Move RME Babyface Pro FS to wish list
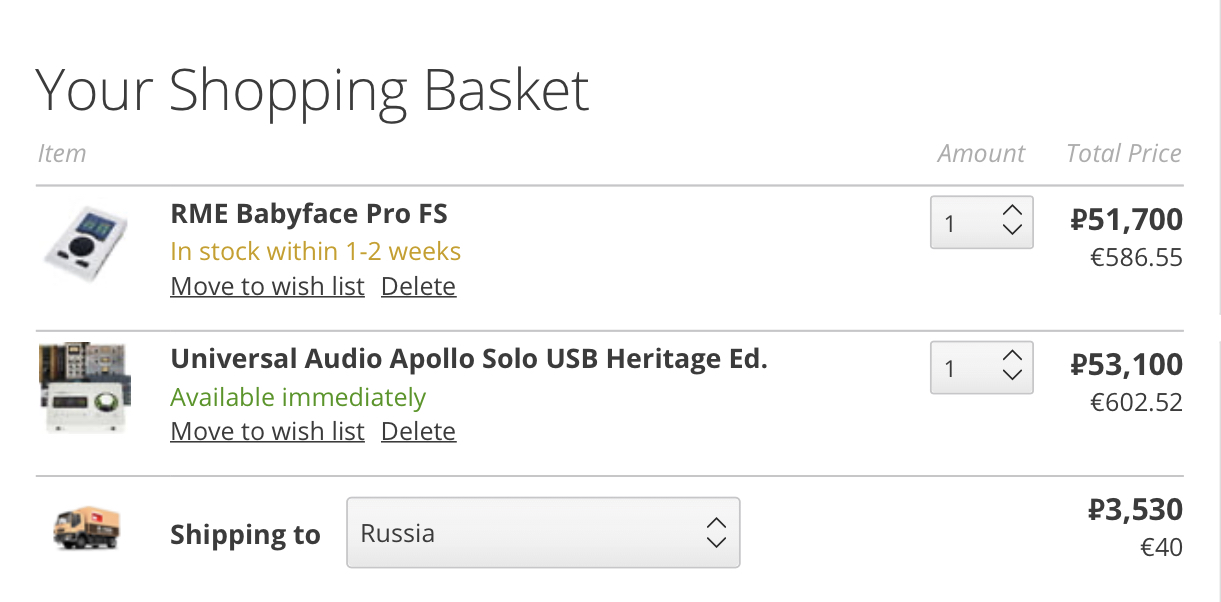 [268, 286]
